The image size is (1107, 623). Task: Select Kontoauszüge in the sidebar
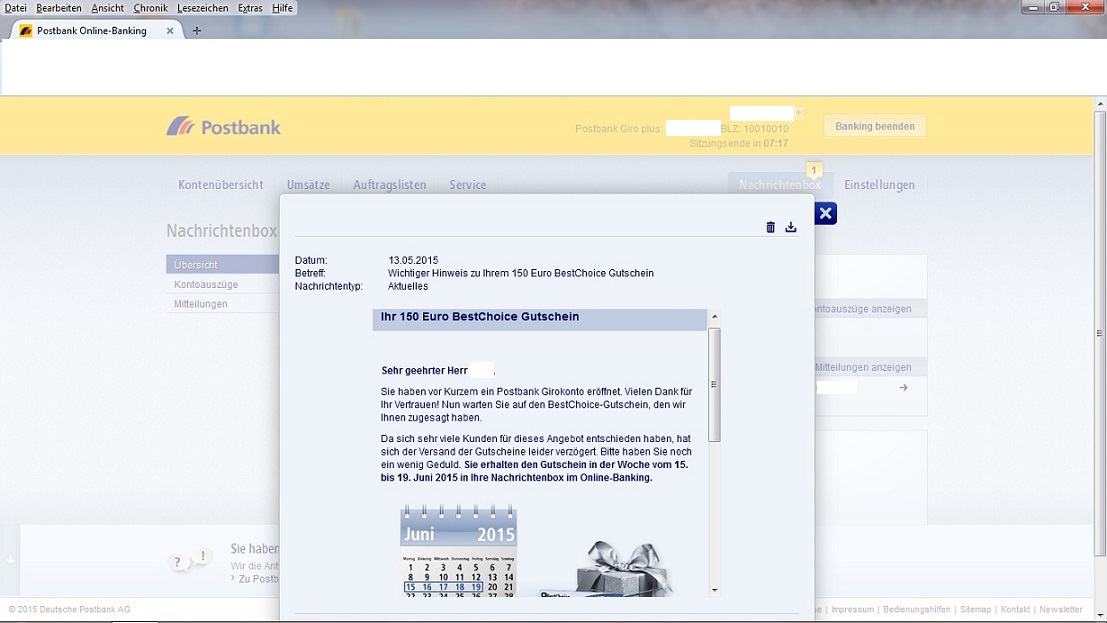tap(205, 284)
